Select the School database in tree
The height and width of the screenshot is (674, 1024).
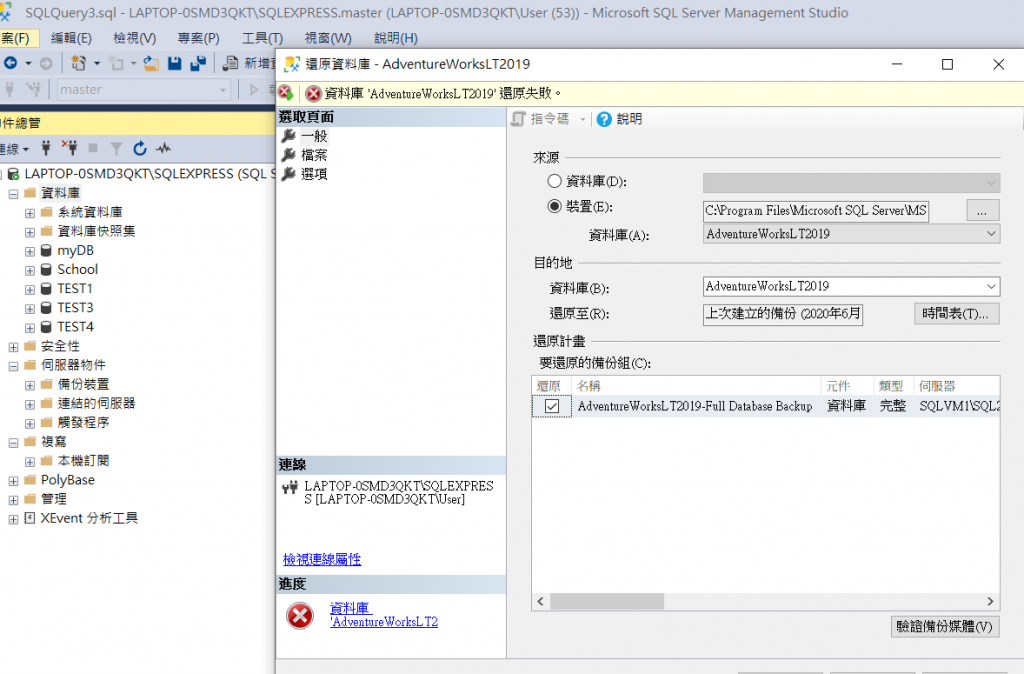pos(77,269)
